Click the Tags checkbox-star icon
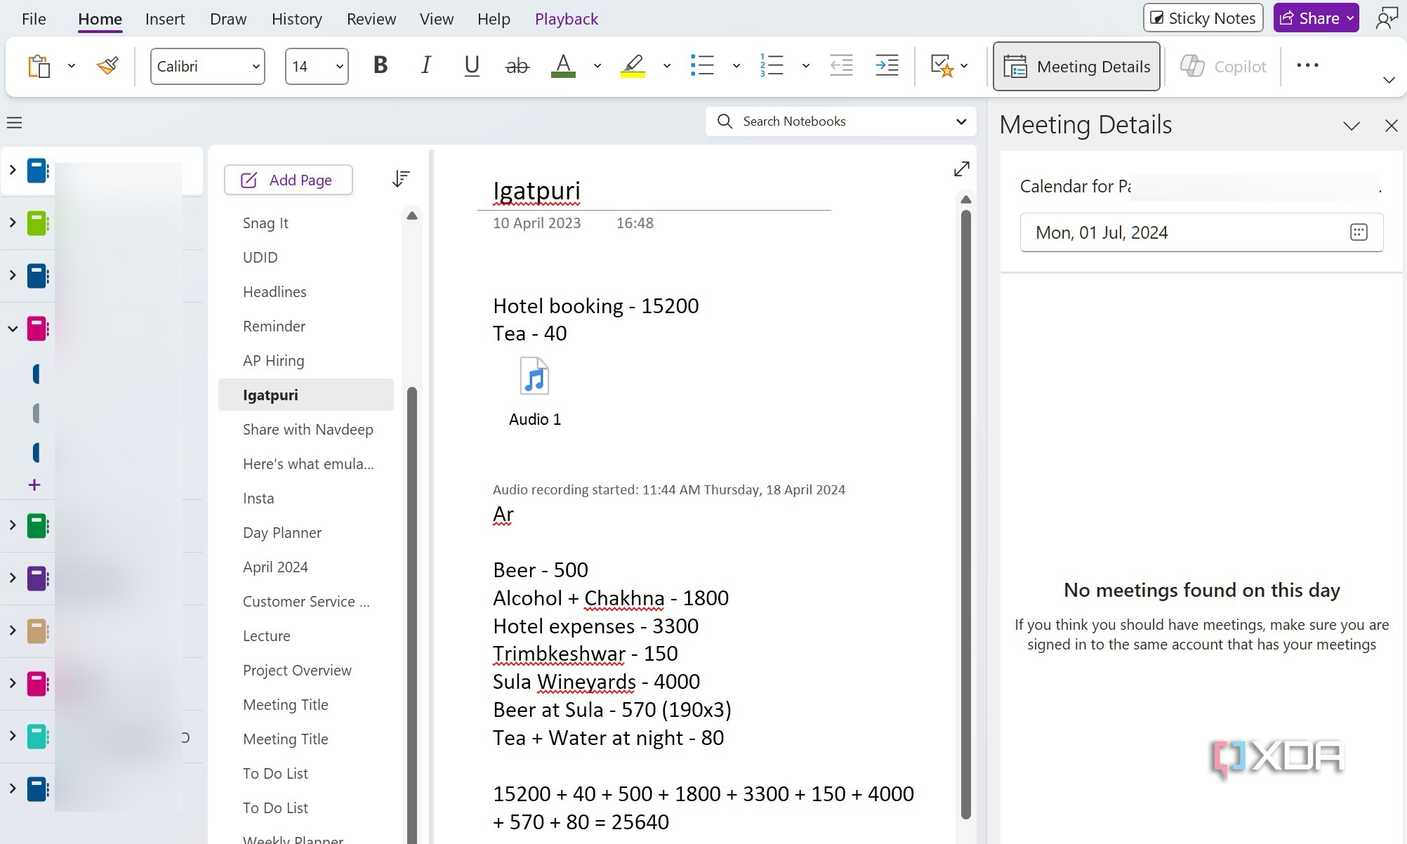 (942, 66)
